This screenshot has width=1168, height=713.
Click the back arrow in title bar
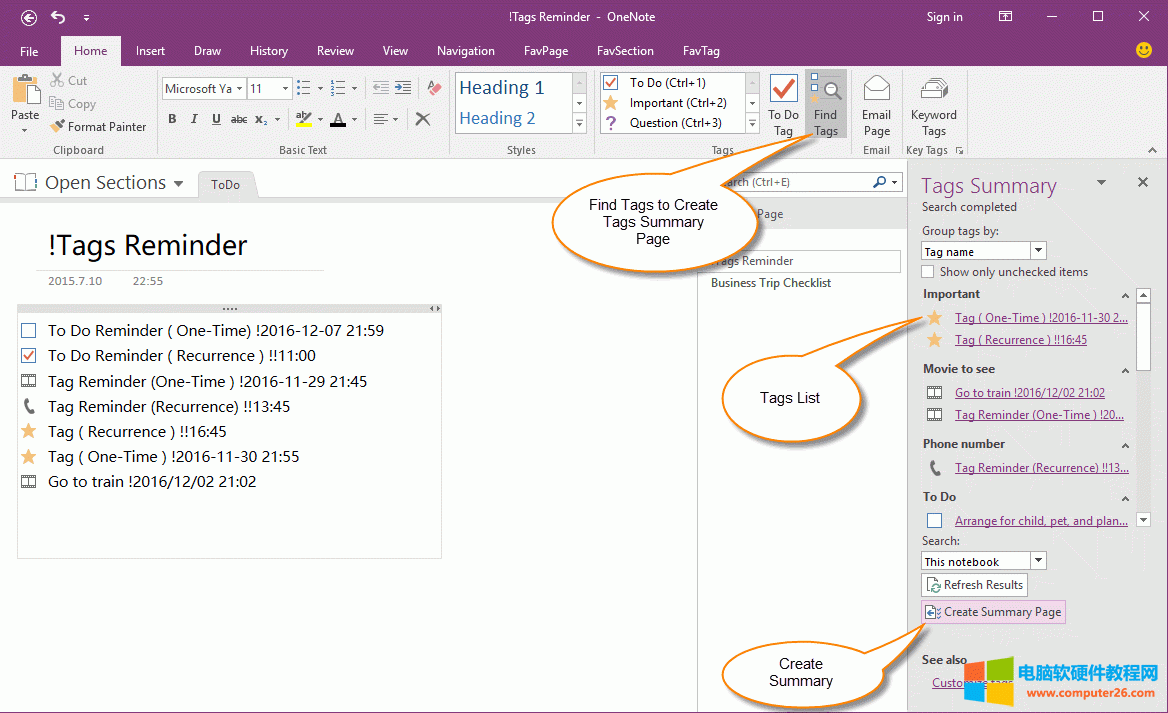click(29, 17)
